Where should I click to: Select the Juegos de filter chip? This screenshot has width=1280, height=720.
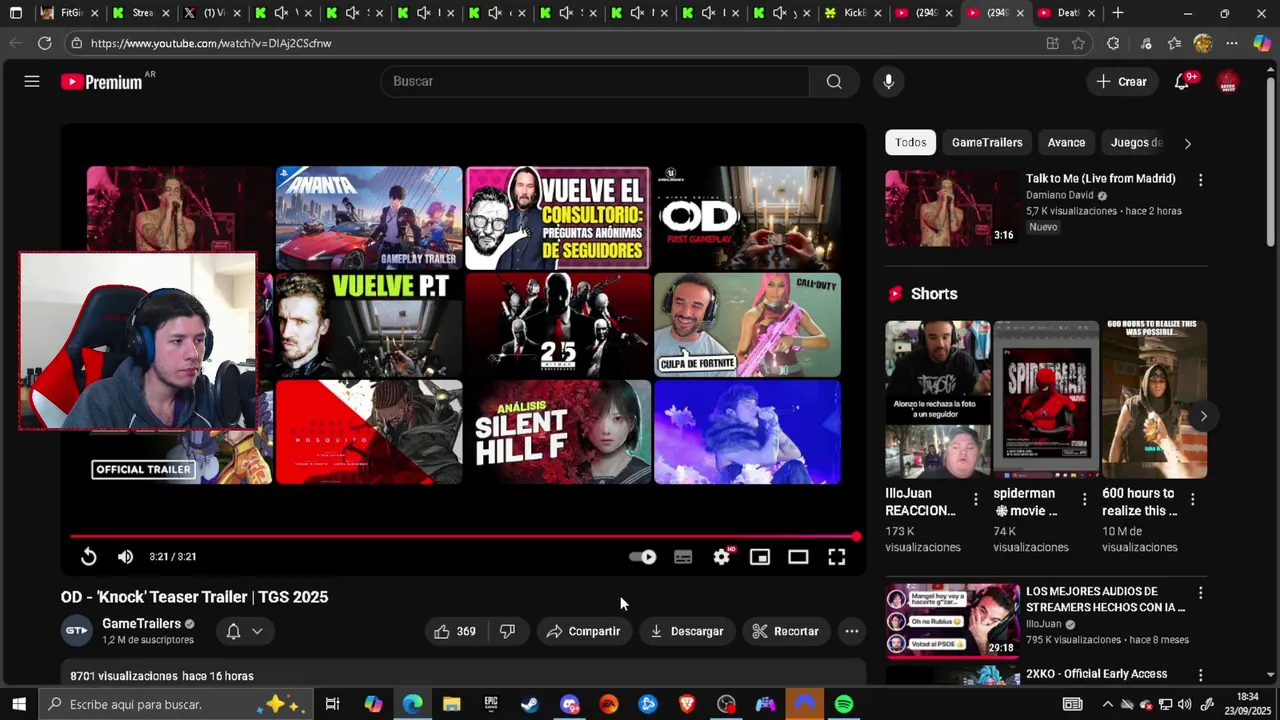(x=1137, y=142)
